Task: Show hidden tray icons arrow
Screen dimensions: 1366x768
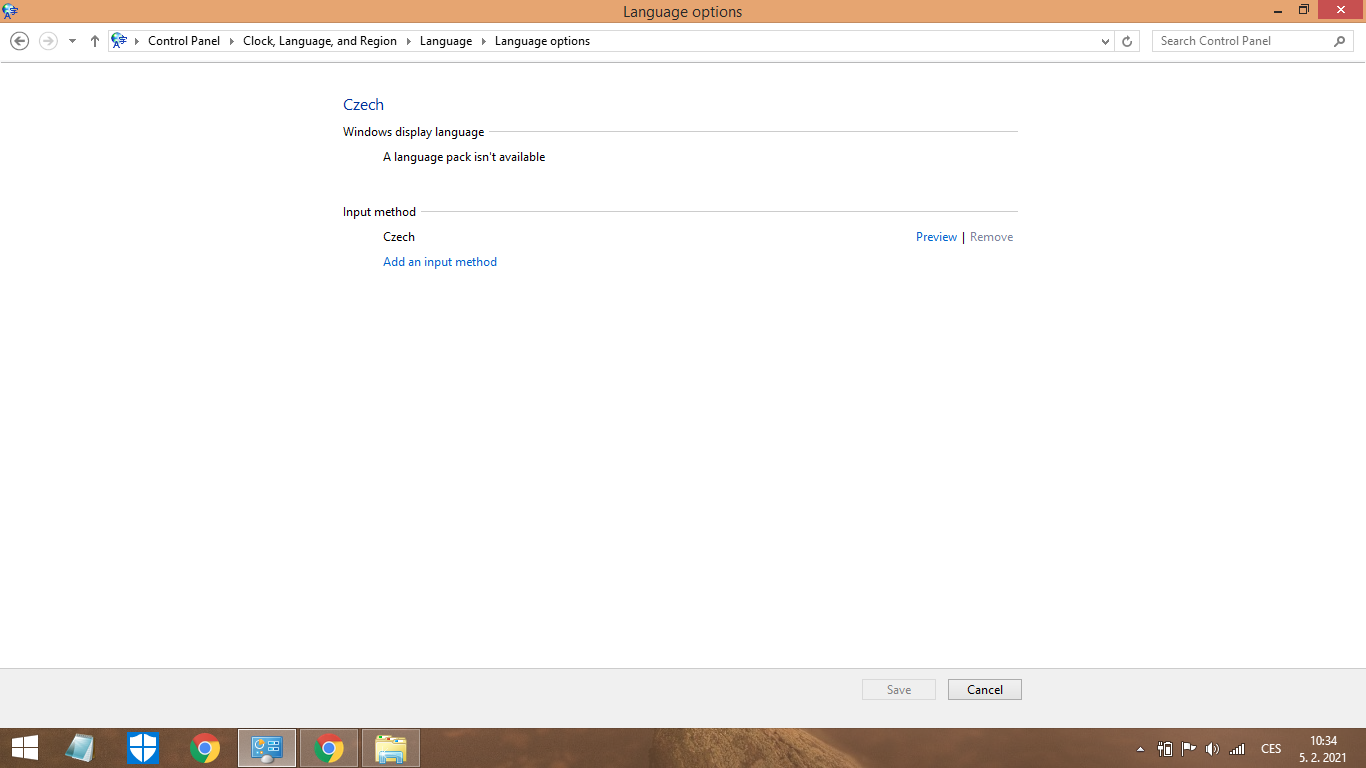Action: coord(1141,749)
